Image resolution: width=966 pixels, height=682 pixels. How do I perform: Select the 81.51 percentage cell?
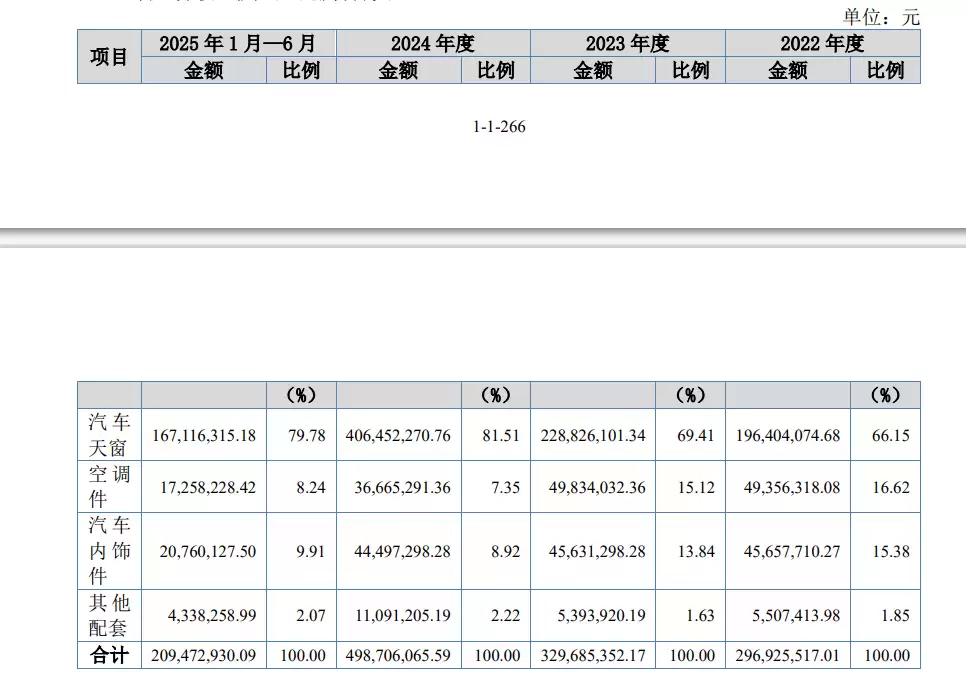pyautogui.click(x=496, y=435)
